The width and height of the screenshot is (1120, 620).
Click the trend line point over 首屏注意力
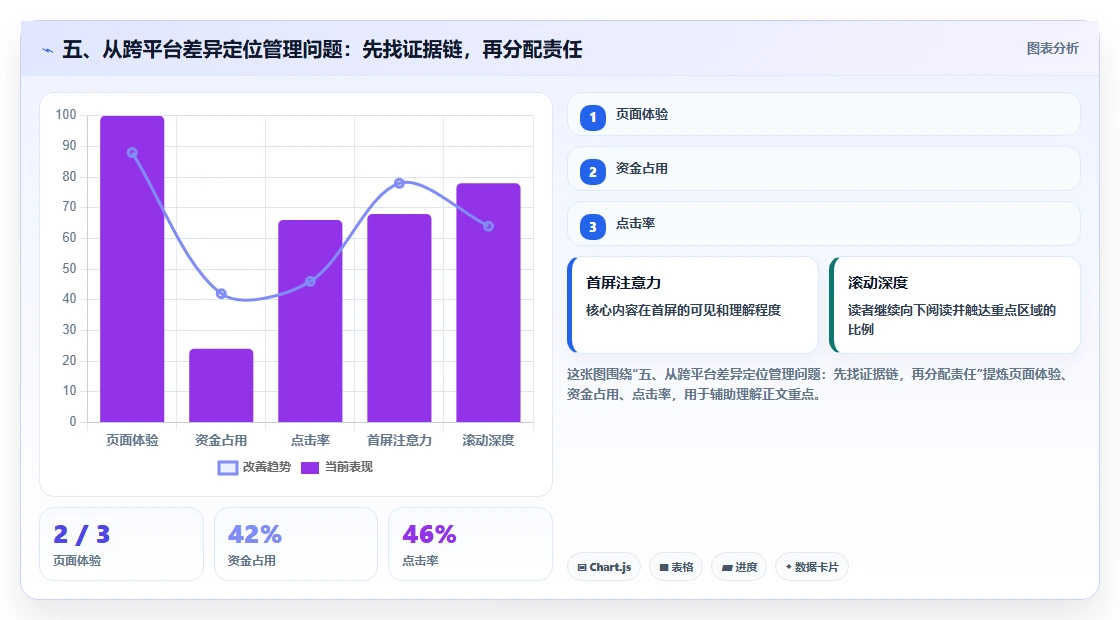pos(399,184)
